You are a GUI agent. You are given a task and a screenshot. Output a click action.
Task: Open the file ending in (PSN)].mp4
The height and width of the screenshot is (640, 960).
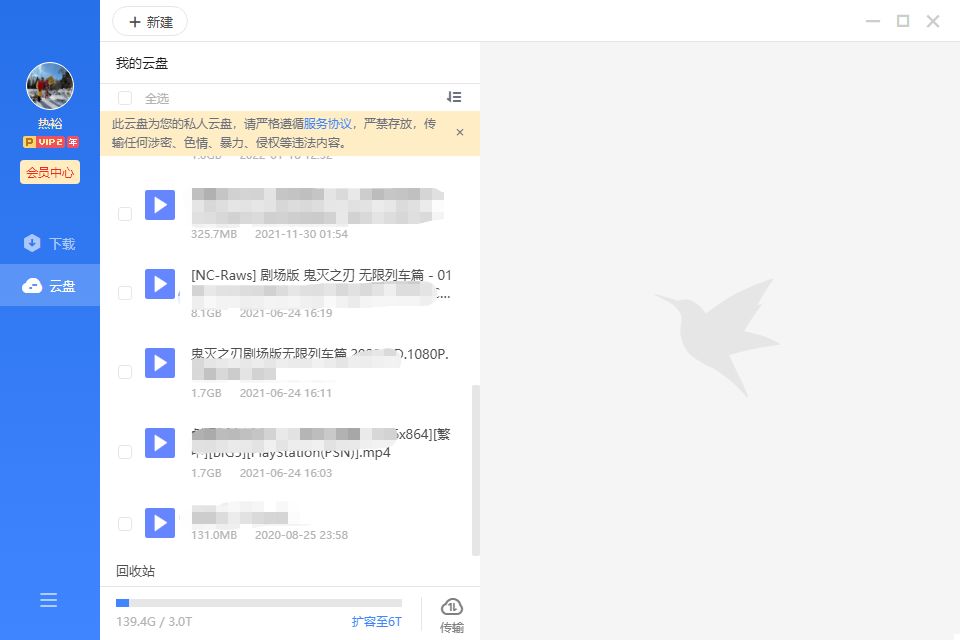321,443
